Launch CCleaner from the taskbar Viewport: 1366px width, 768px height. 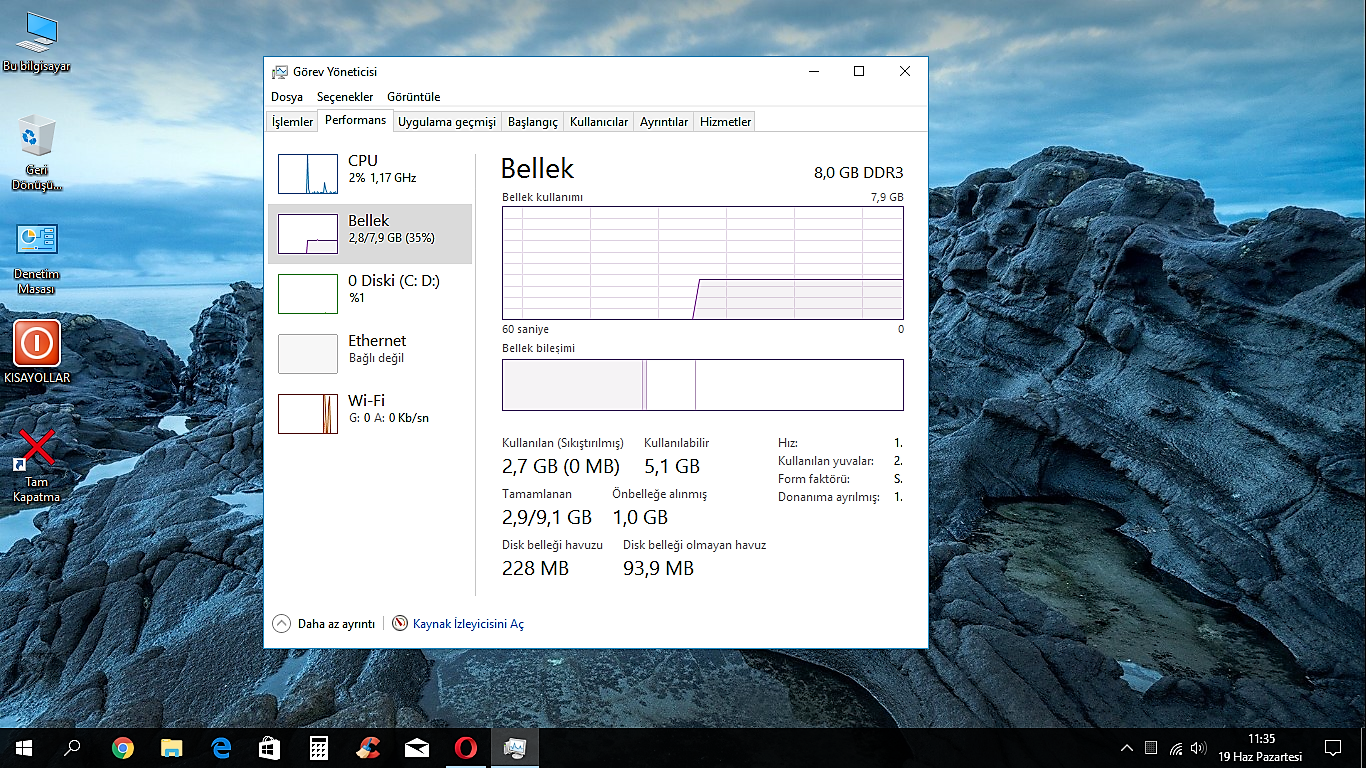[368, 747]
